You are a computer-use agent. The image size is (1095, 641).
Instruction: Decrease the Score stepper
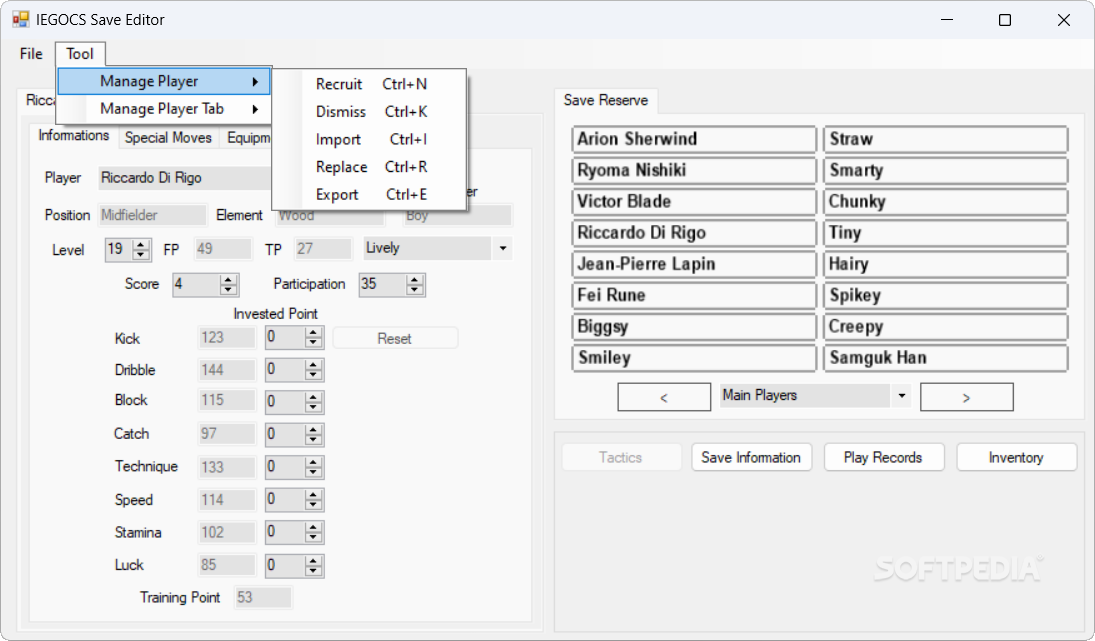(x=228, y=289)
